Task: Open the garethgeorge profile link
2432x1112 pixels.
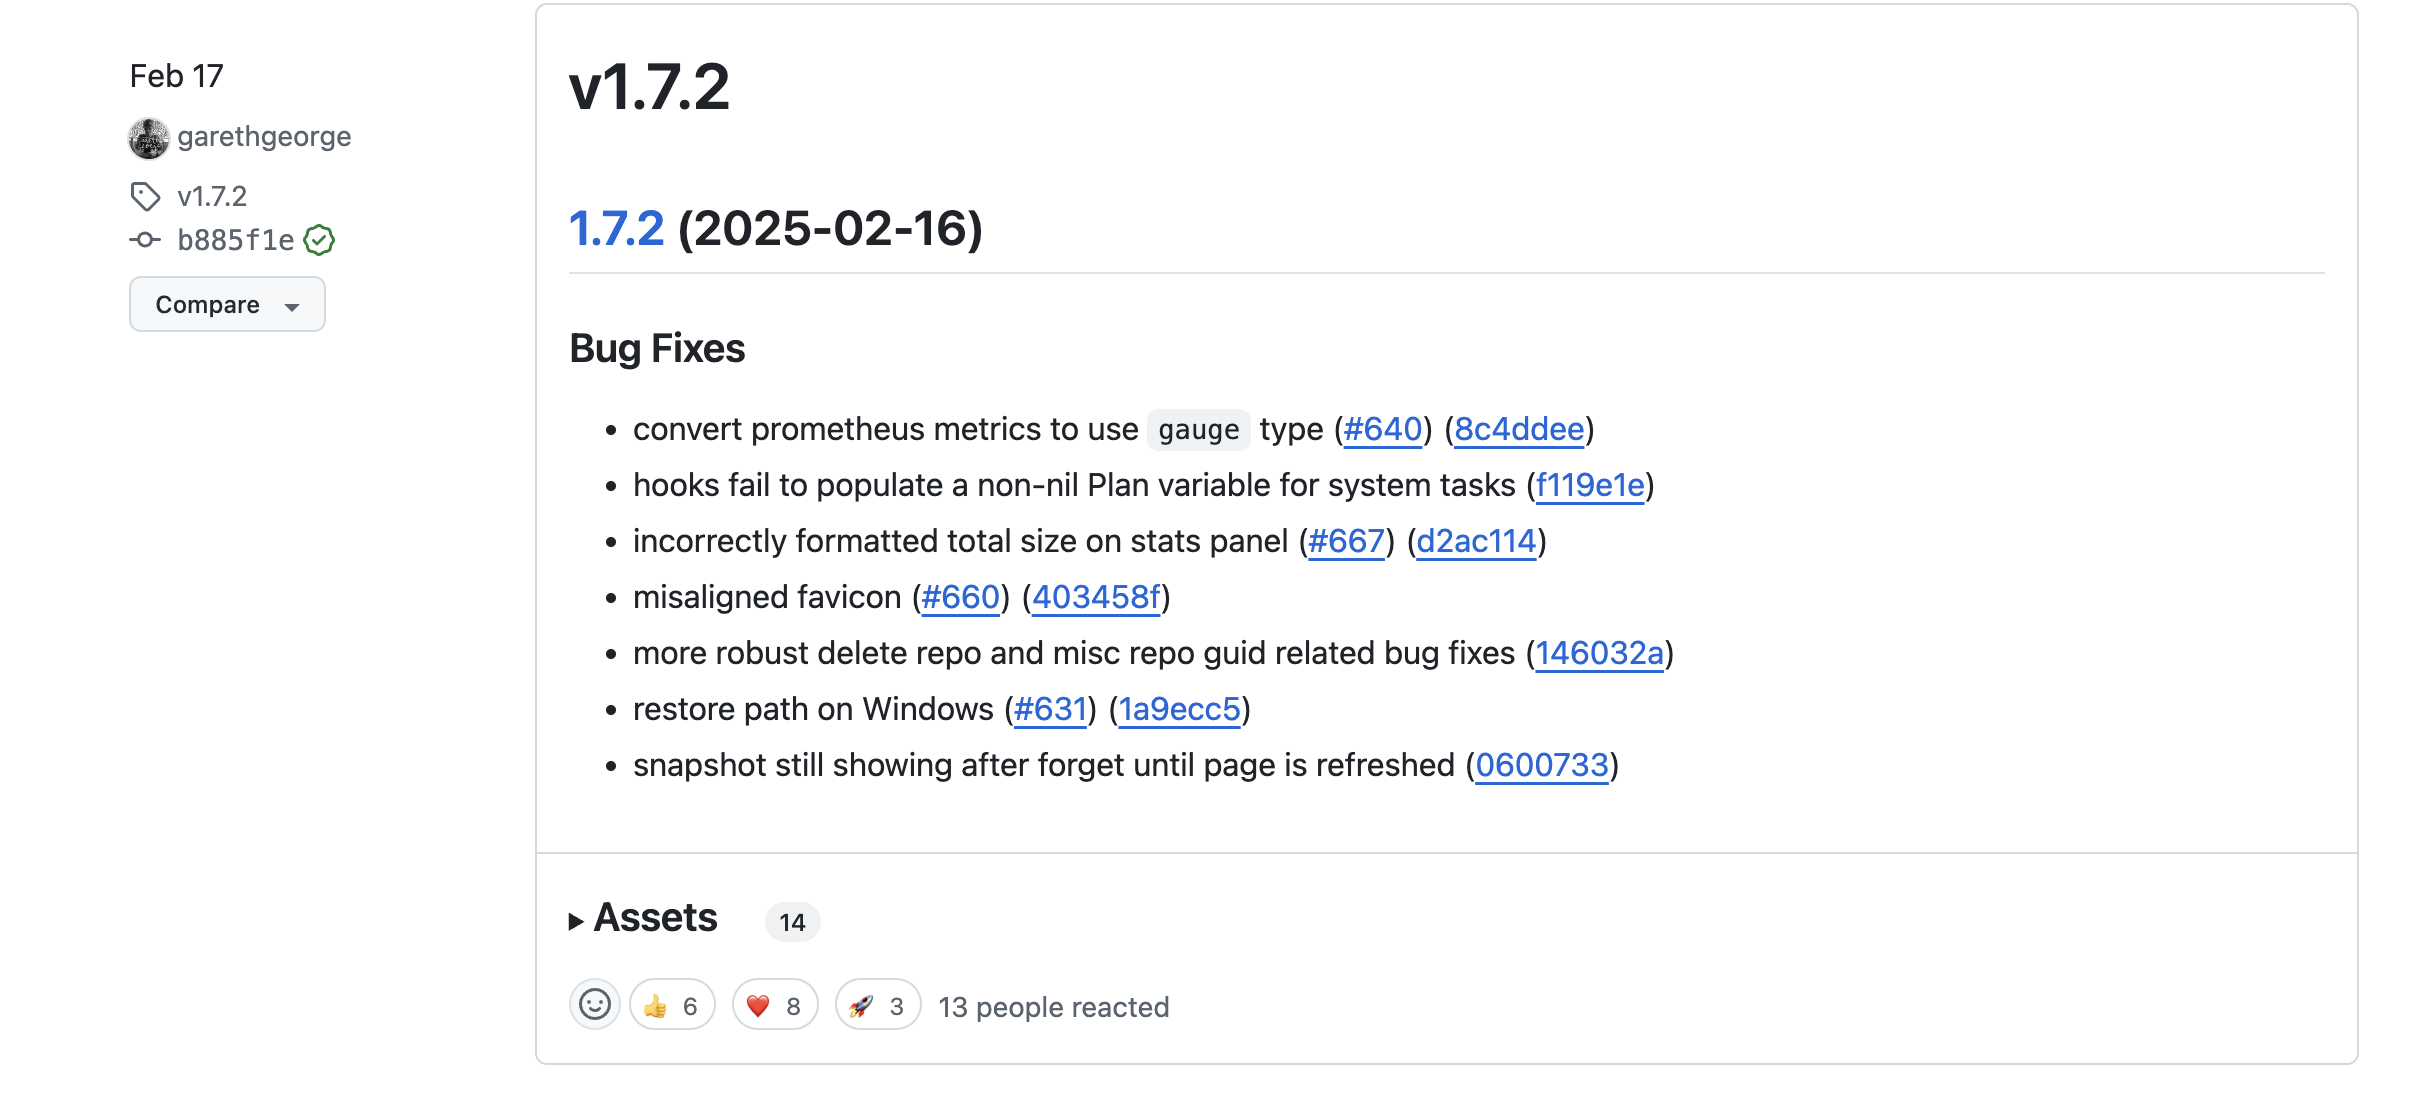Action: (x=264, y=137)
